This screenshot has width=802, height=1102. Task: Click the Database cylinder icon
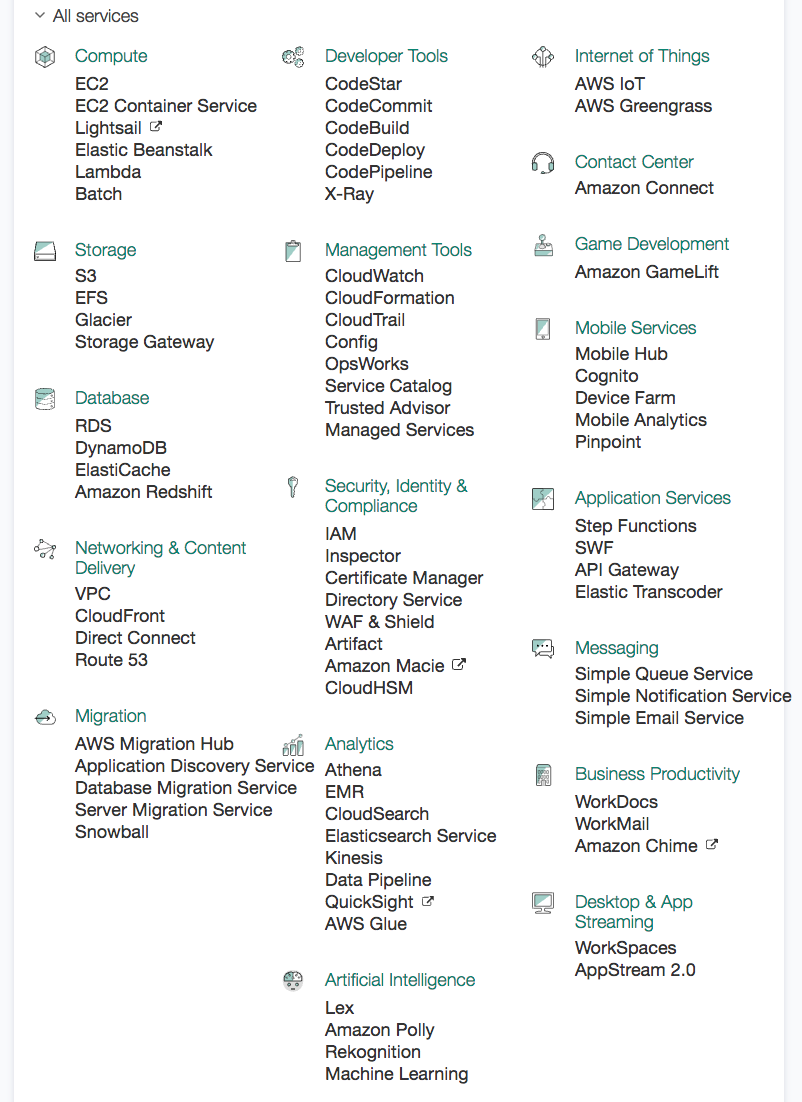(x=45, y=399)
